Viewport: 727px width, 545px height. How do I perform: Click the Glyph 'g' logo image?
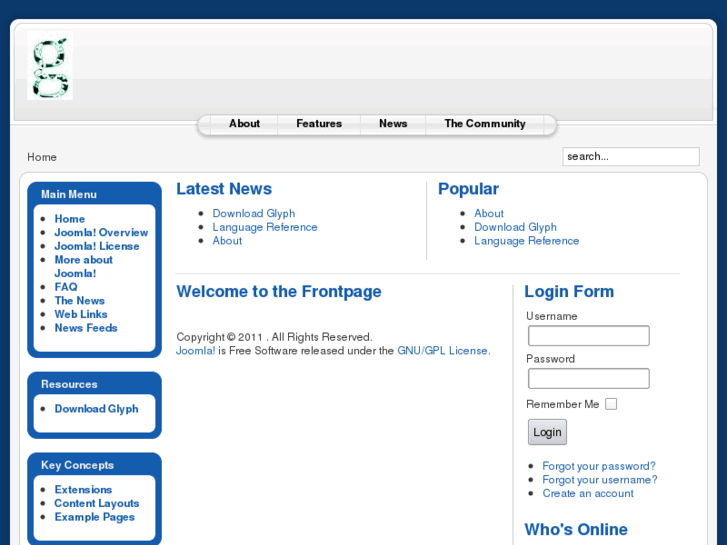[x=50, y=65]
